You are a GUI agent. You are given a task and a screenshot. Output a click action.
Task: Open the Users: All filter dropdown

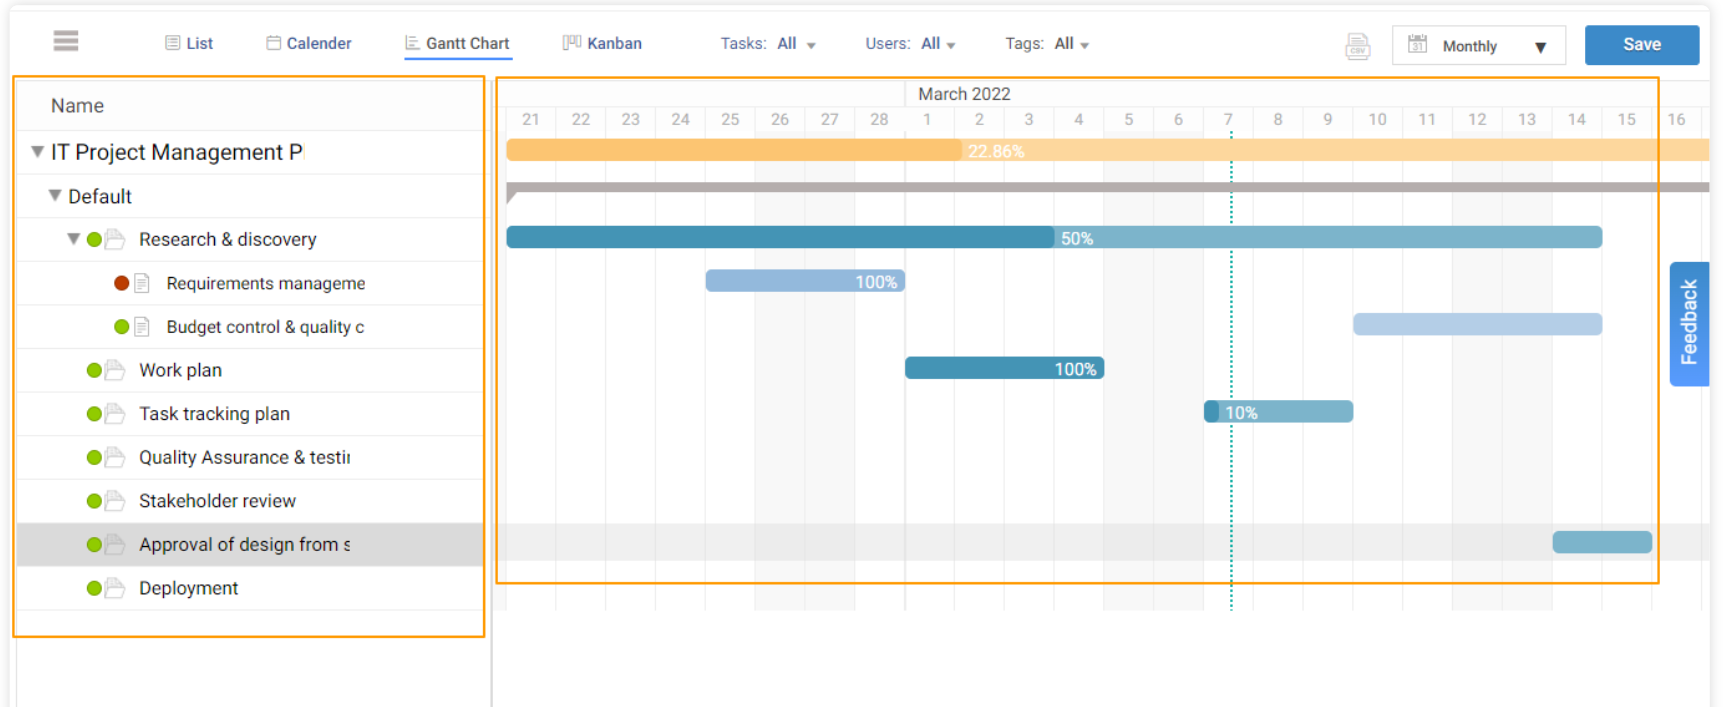point(910,44)
